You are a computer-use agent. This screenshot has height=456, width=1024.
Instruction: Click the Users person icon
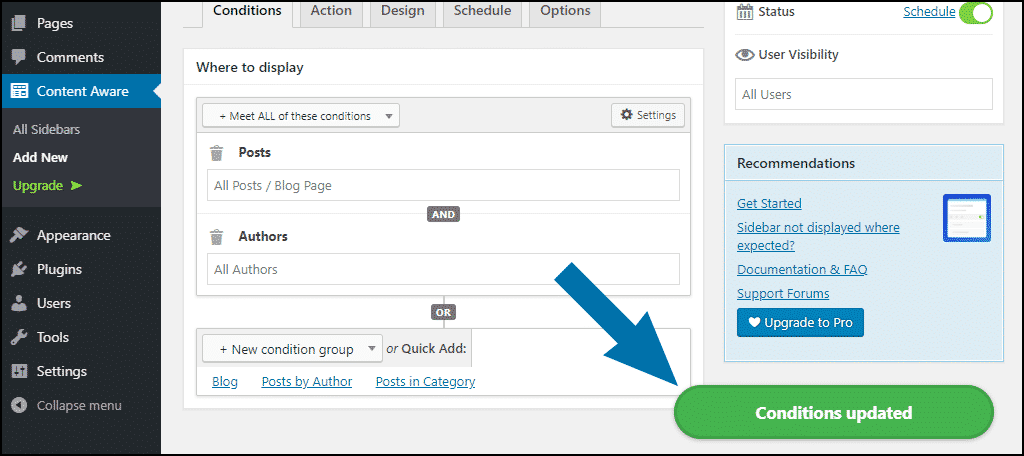click(20, 303)
